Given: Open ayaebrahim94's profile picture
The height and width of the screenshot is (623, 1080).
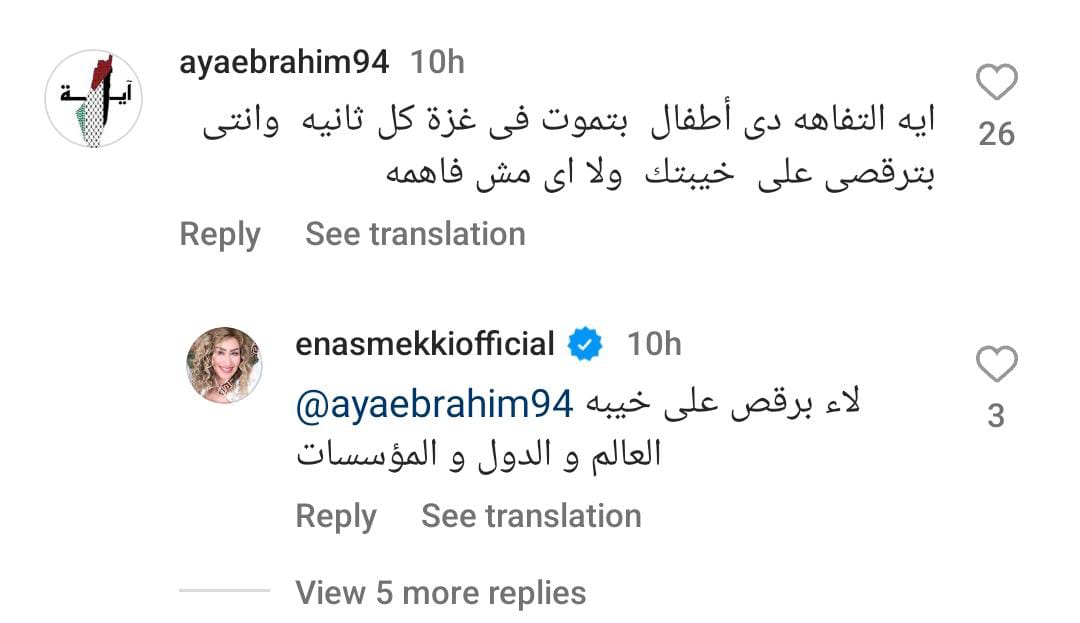Looking at the screenshot, I should pyautogui.click(x=95, y=99).
